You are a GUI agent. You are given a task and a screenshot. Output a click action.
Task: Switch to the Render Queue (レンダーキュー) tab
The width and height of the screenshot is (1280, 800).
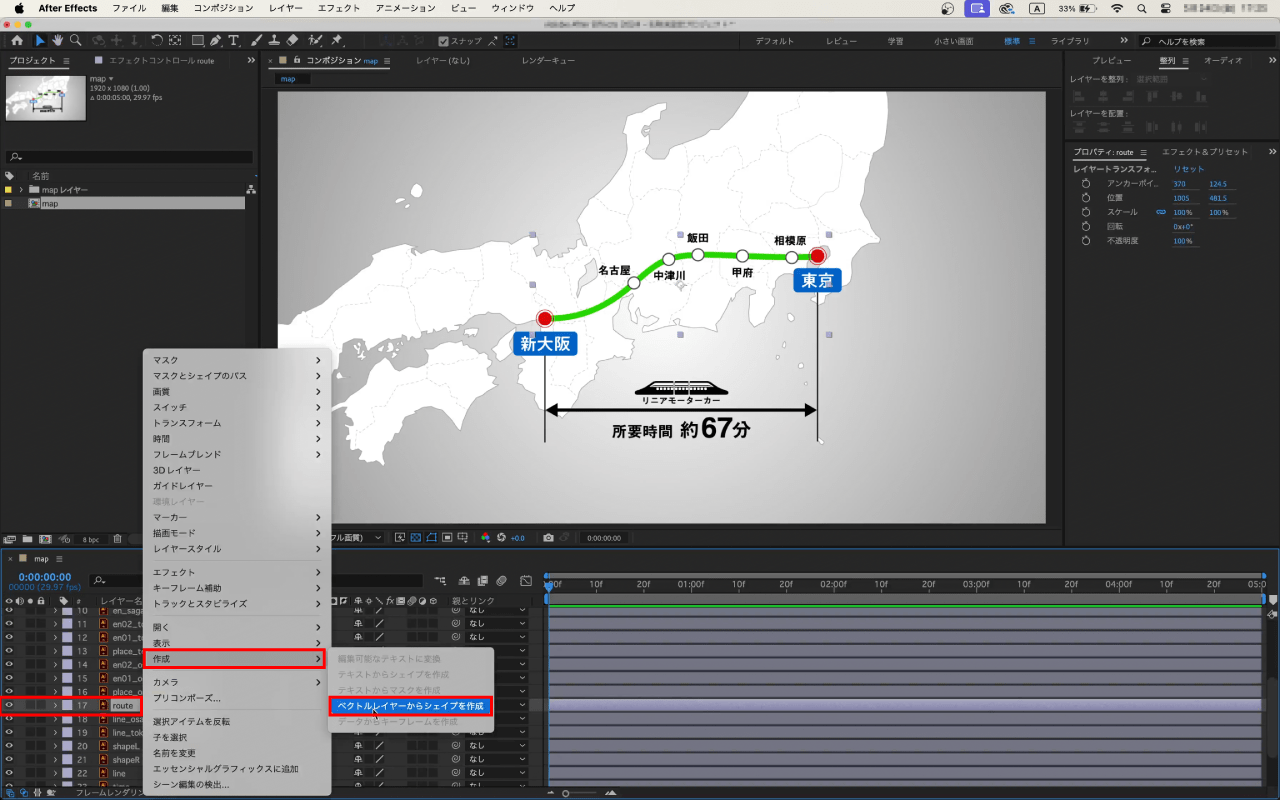[x=548, y=61]
